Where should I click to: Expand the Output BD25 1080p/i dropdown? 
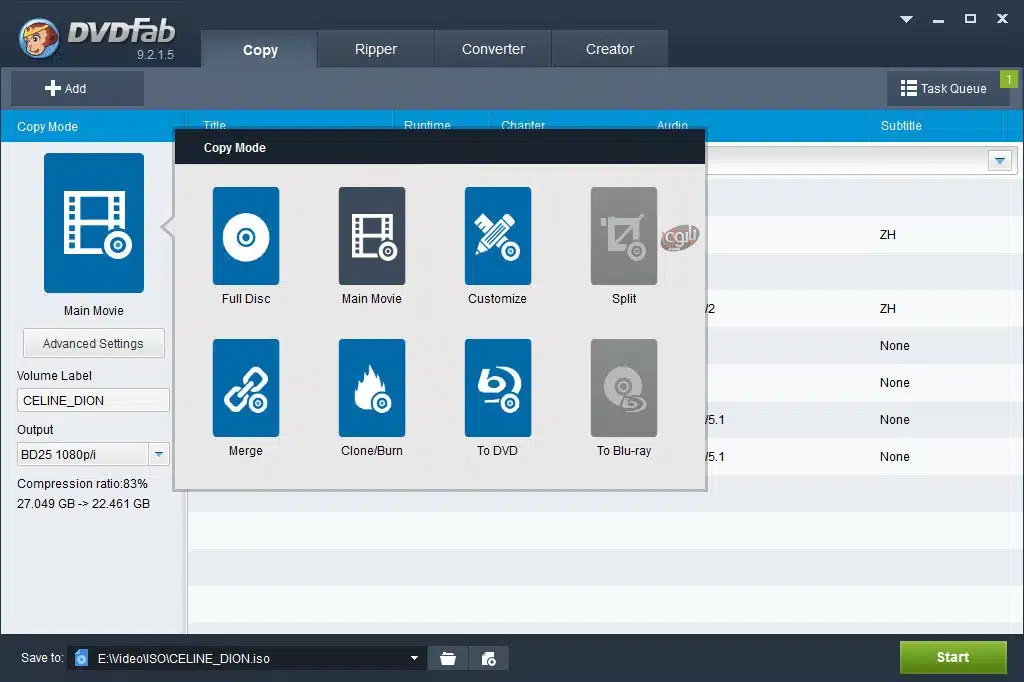[159, 454]
